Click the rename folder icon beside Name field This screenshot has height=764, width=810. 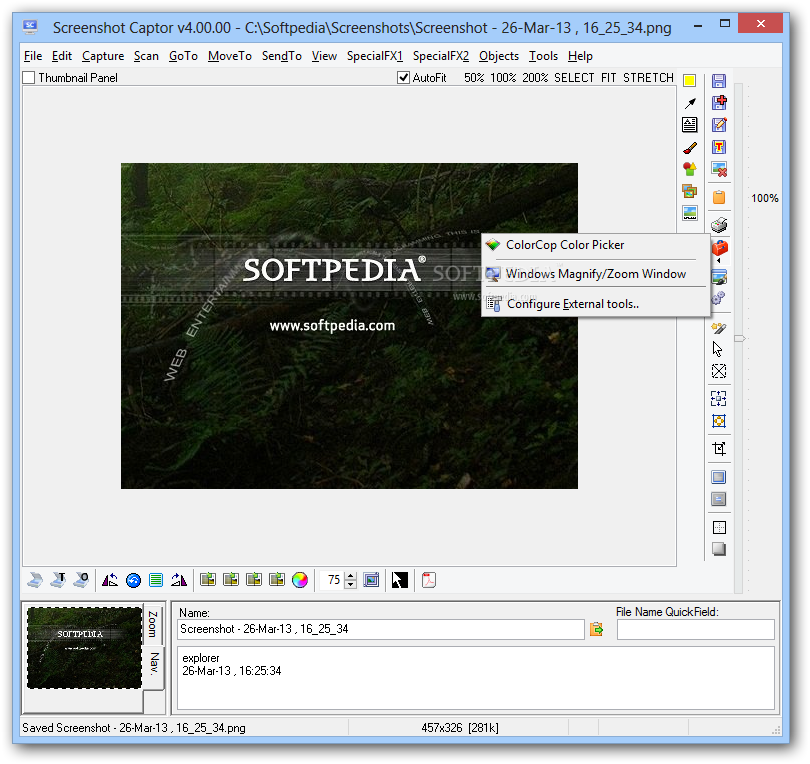pos(596,629)
